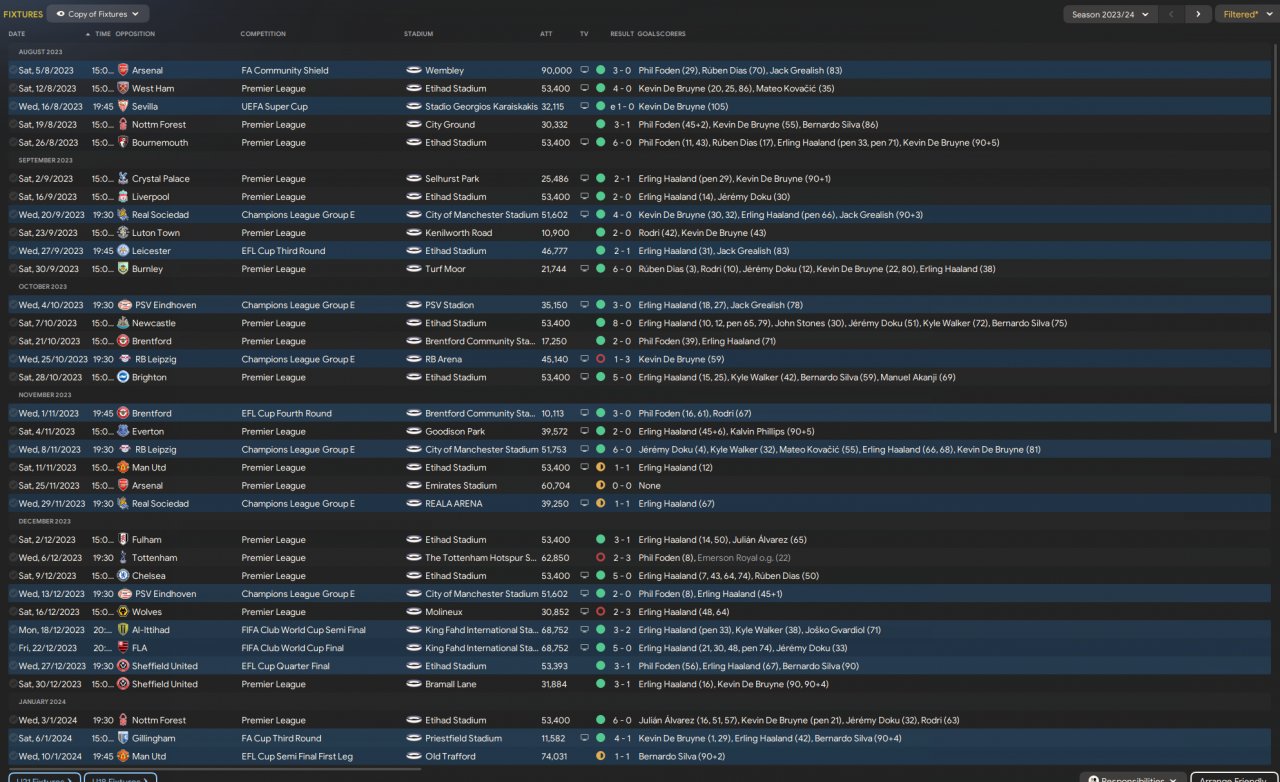
Task: Click the Nottm Forest name in the 19/8/2023 row
Action: [x=159, y=125]
